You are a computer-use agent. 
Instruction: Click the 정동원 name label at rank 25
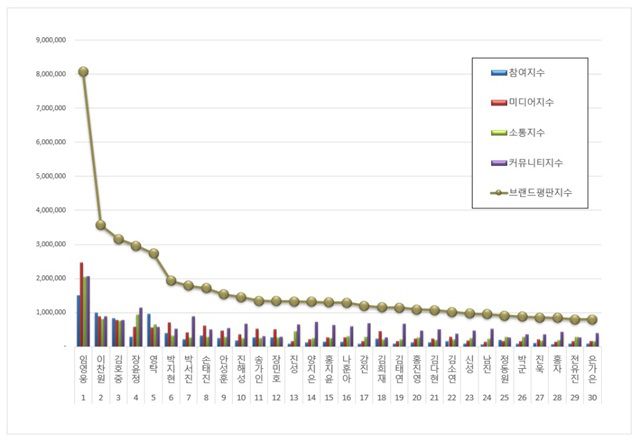(x=504, y=366)
